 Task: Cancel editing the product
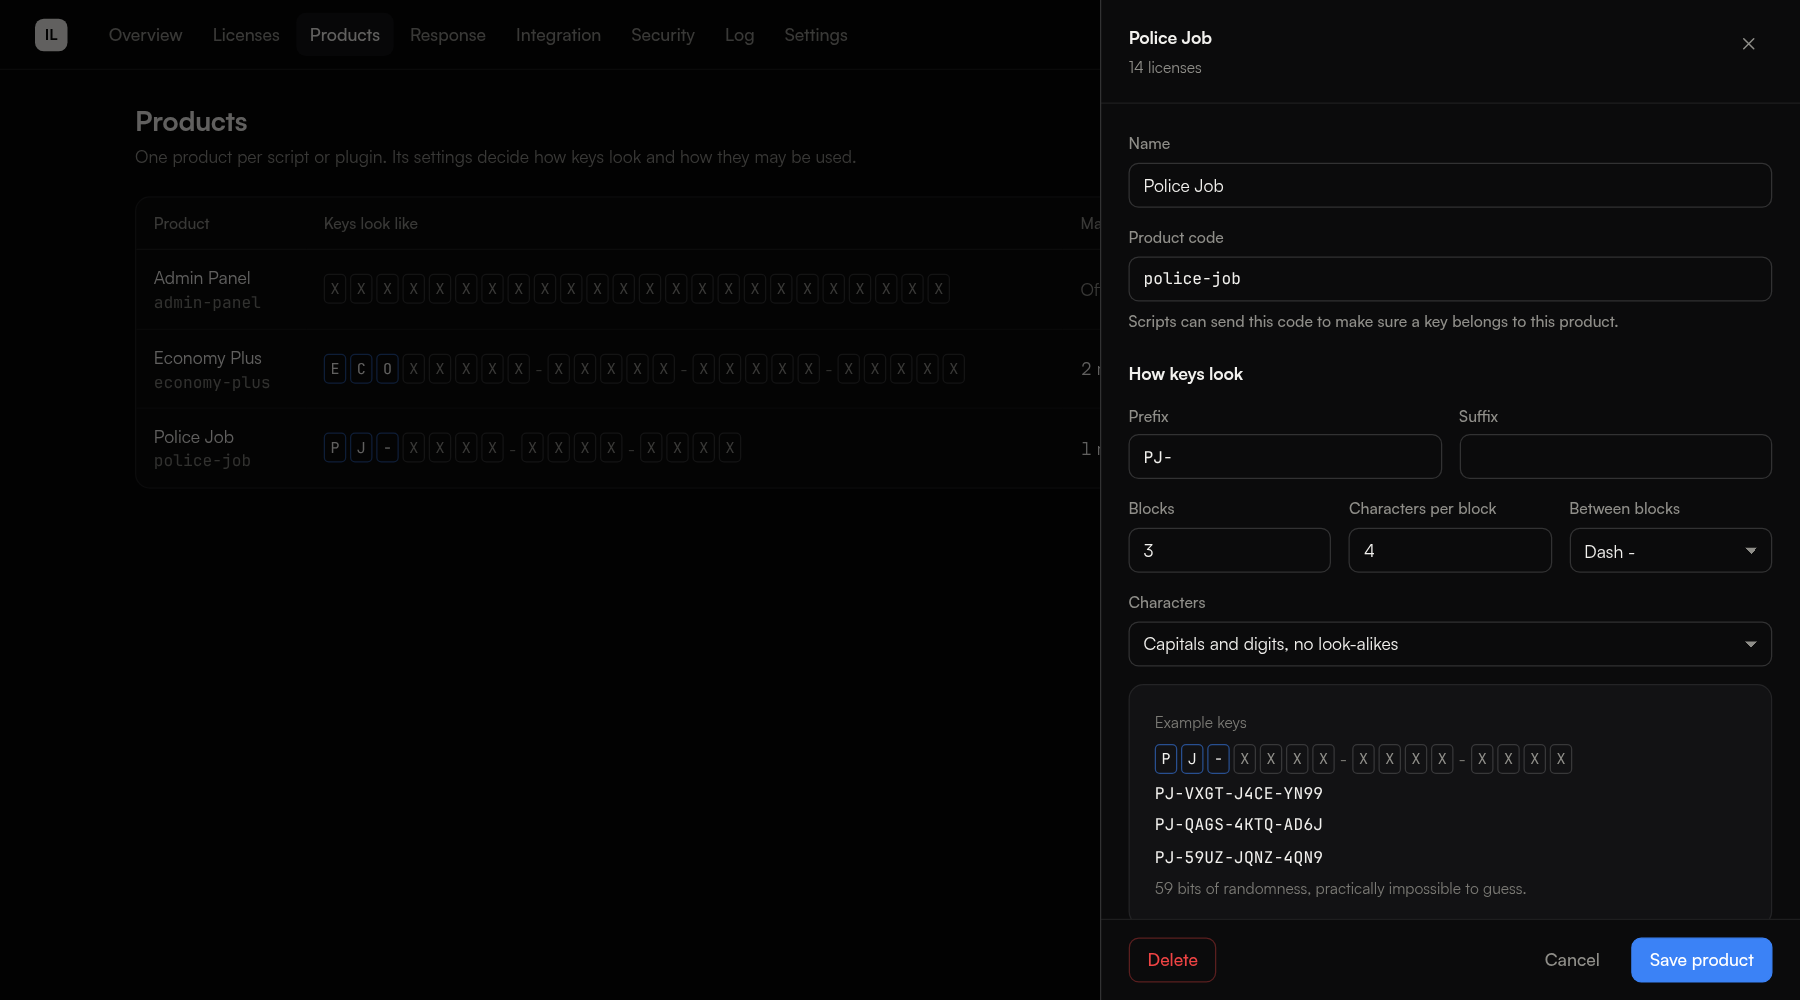1572,960
